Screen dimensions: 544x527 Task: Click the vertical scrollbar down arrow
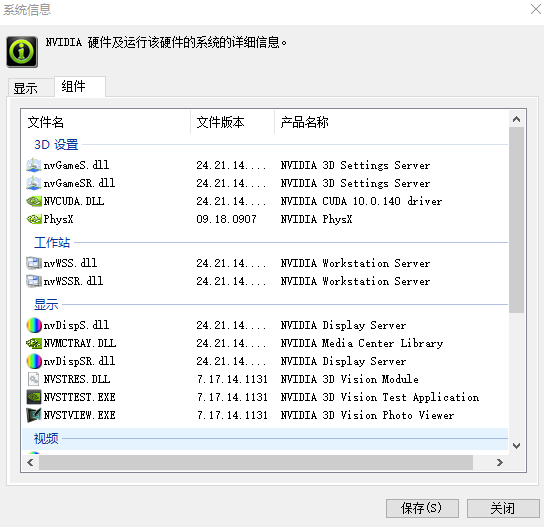[516, 446]
